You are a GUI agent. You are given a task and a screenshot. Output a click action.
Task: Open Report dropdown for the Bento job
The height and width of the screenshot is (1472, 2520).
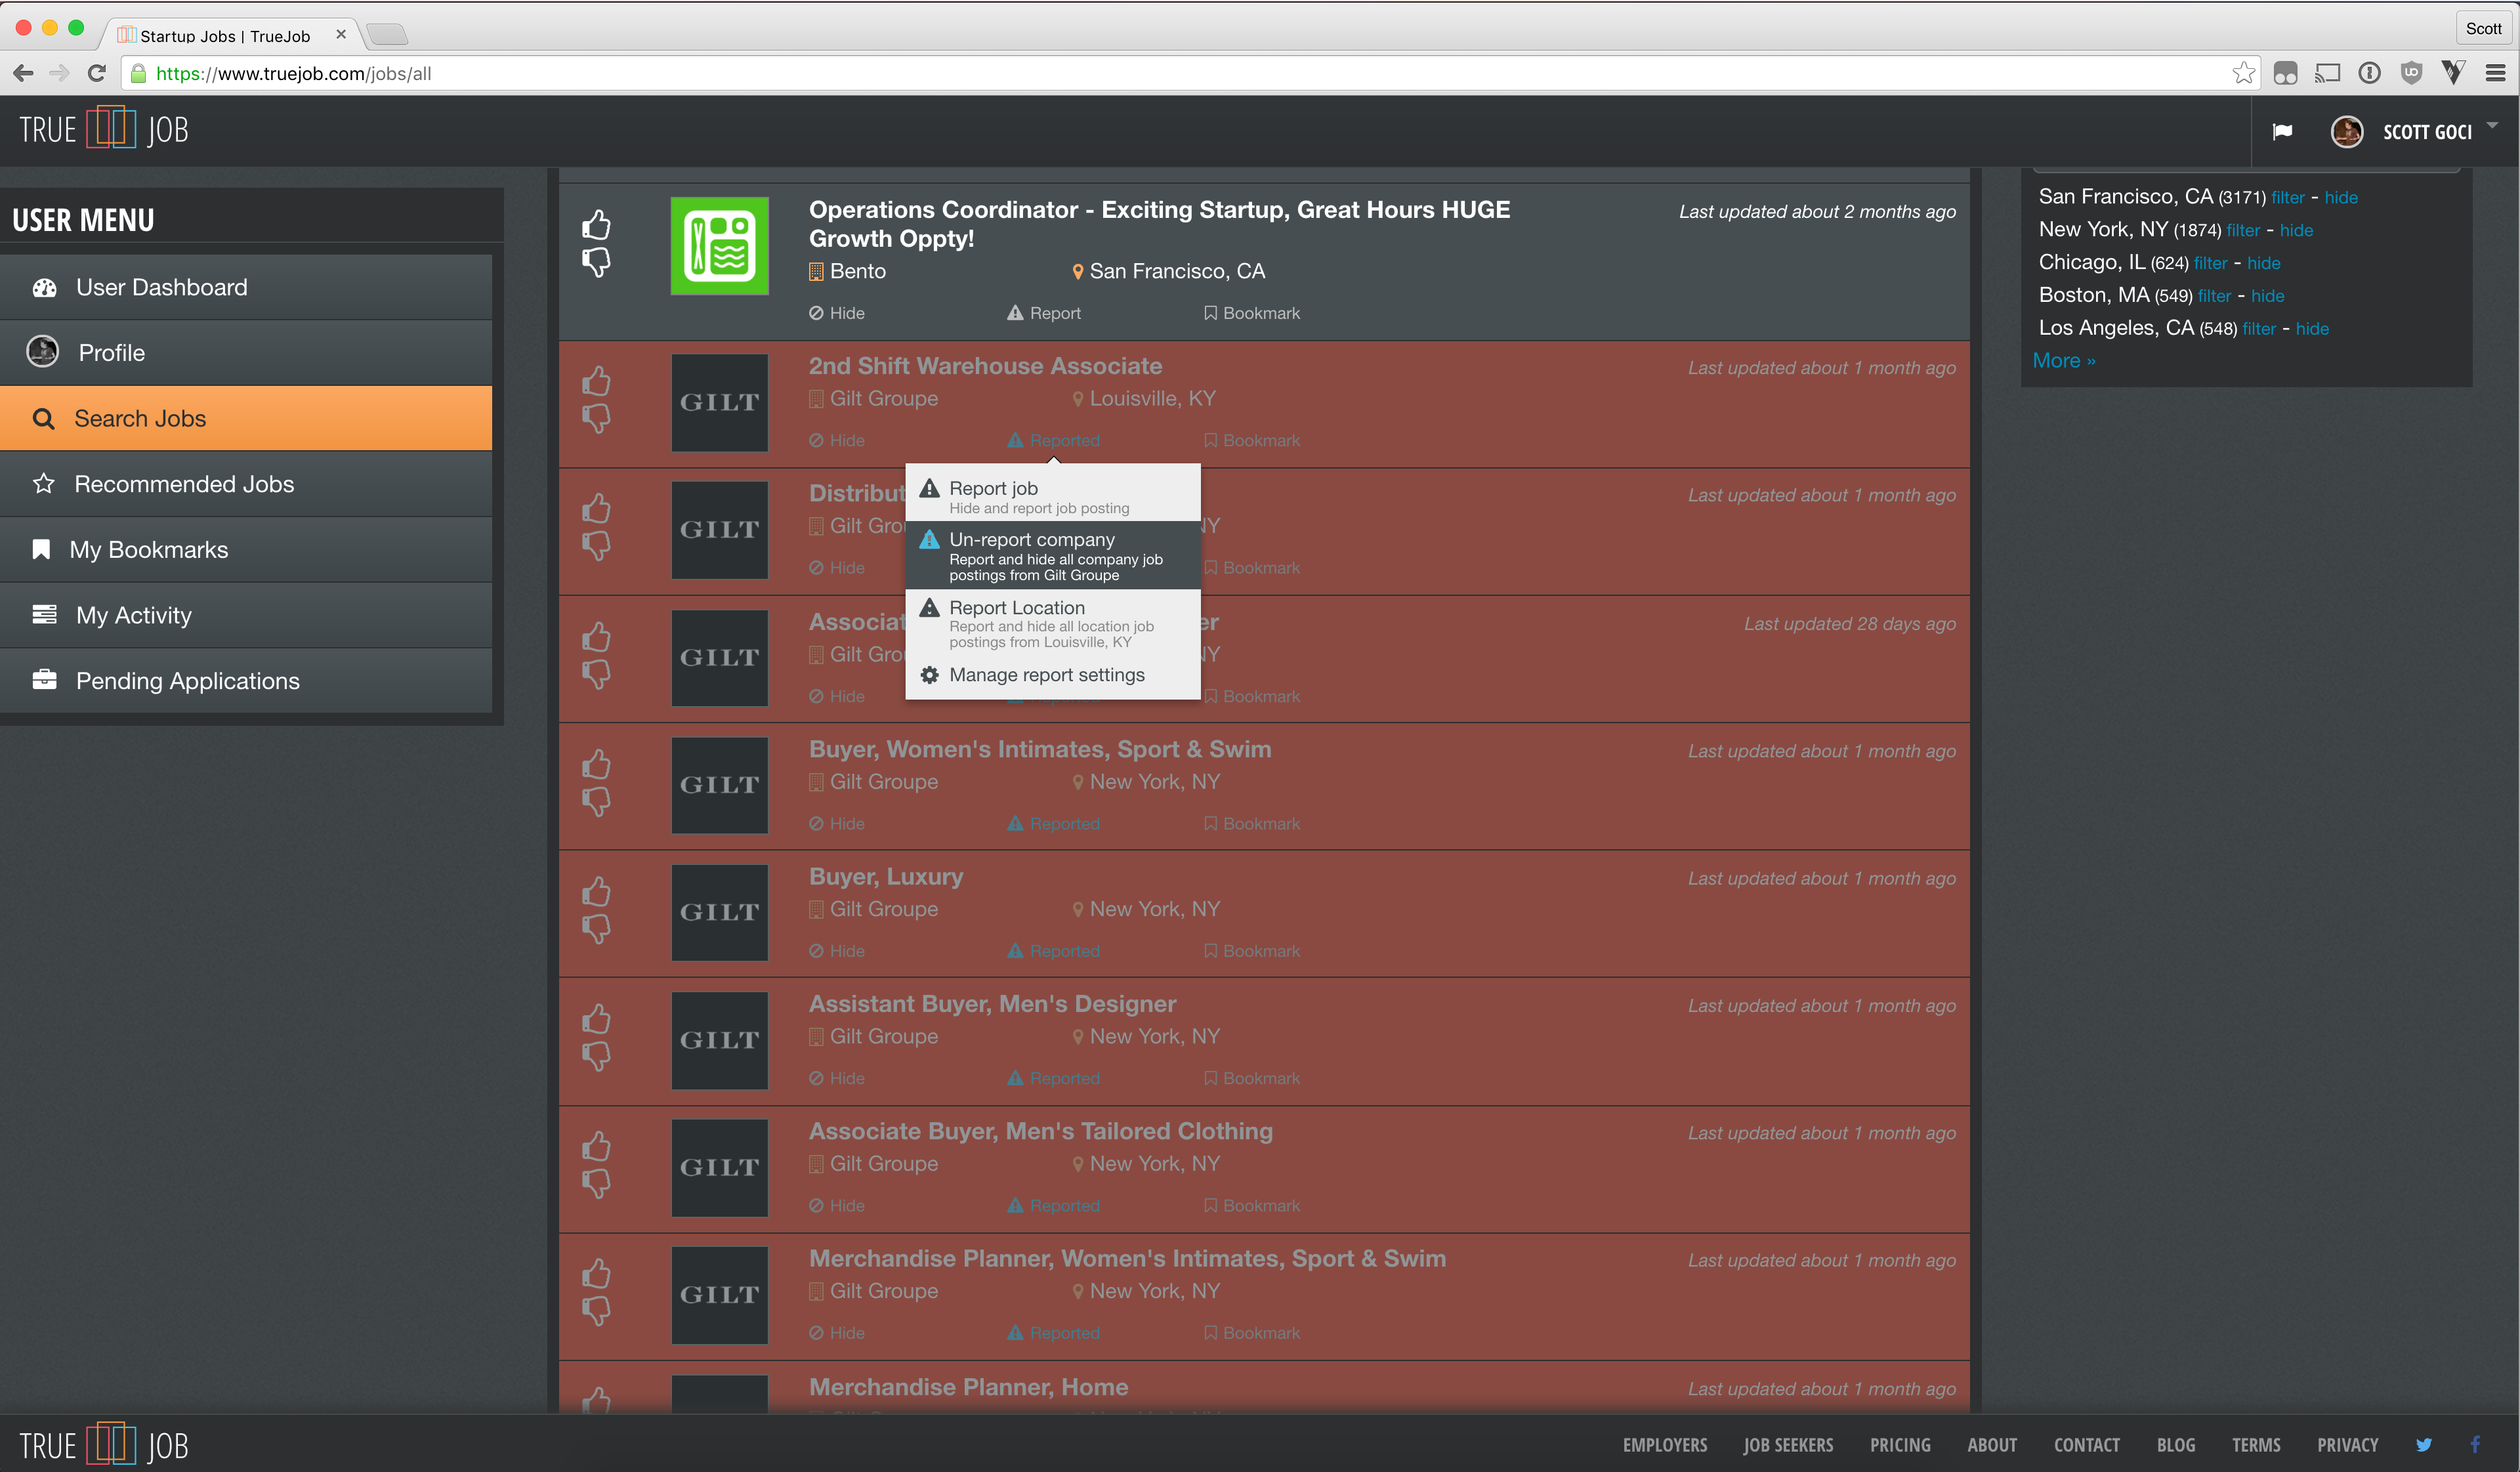(x=1044, y=313)
